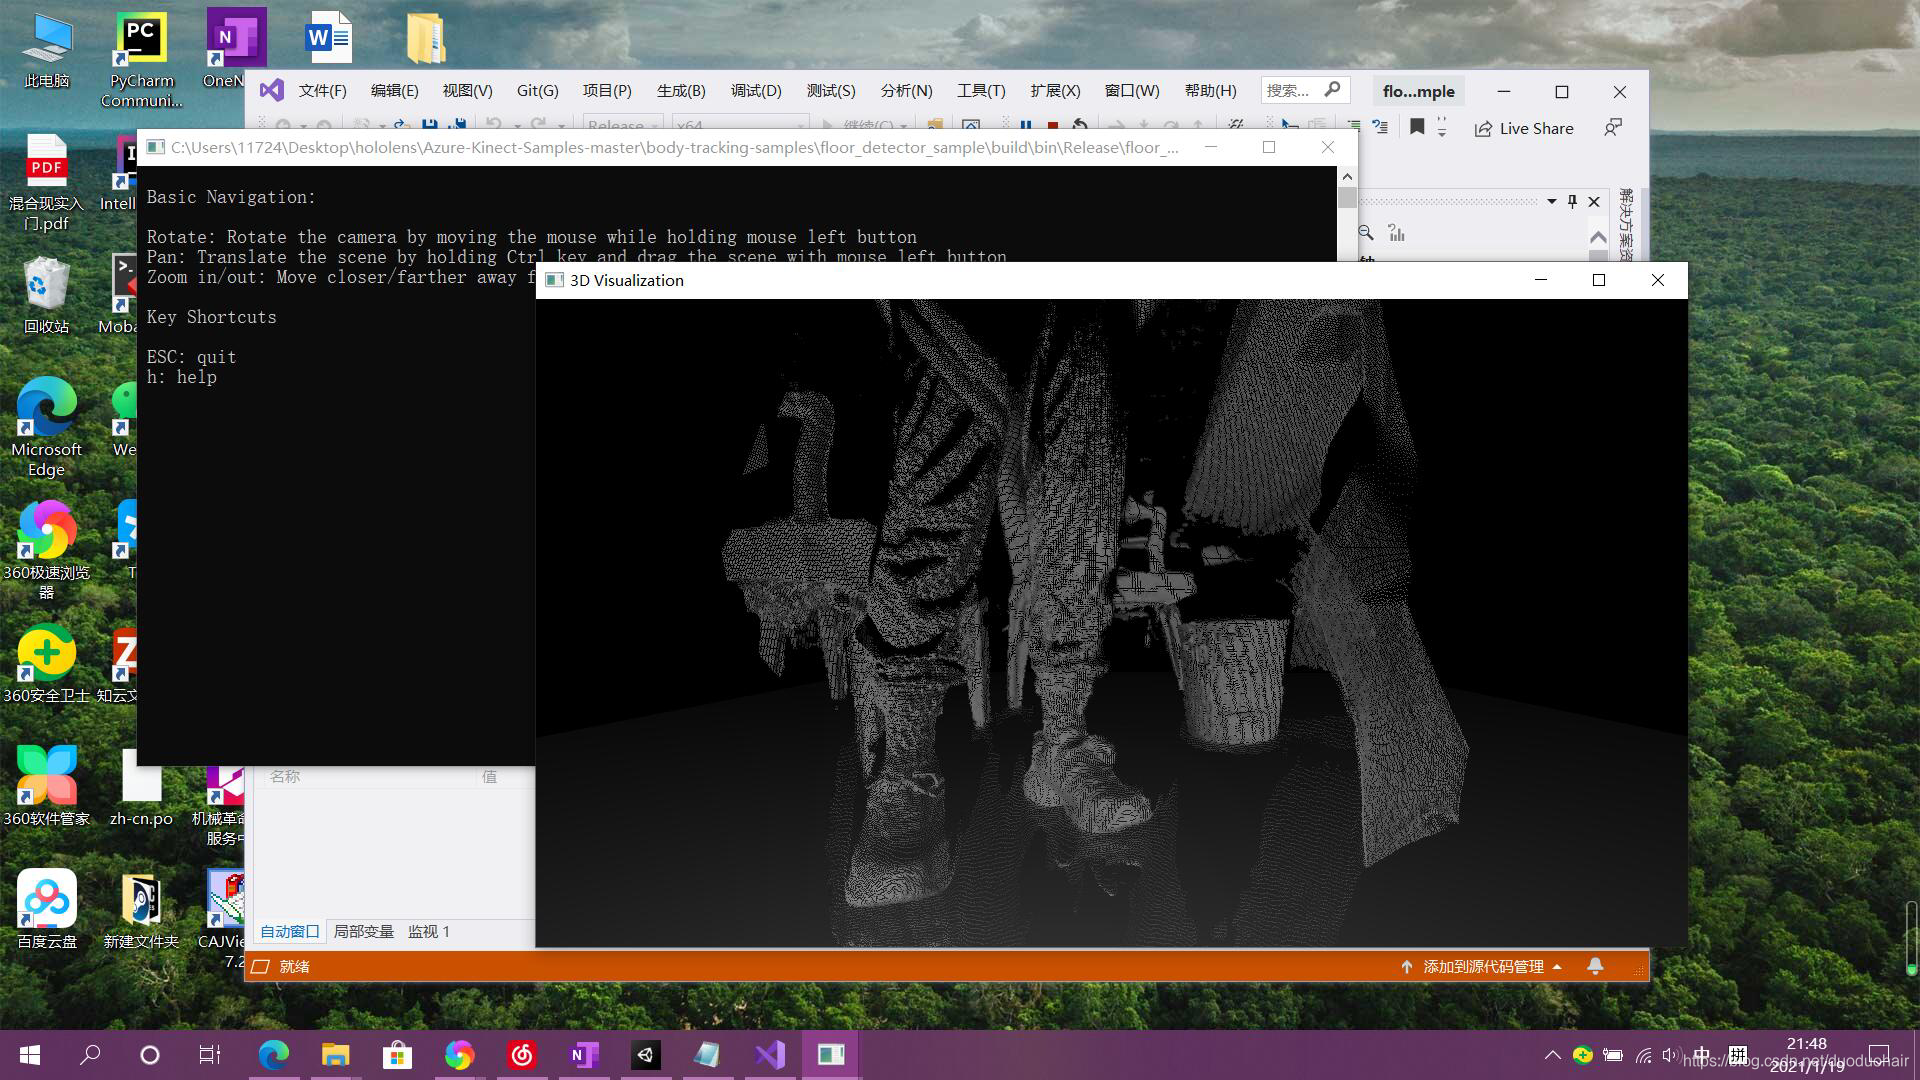Screen dimensions: 1920x1080
Task: Select the 混合现实入门.pdf file icon
Action: (x=46, y=182)
